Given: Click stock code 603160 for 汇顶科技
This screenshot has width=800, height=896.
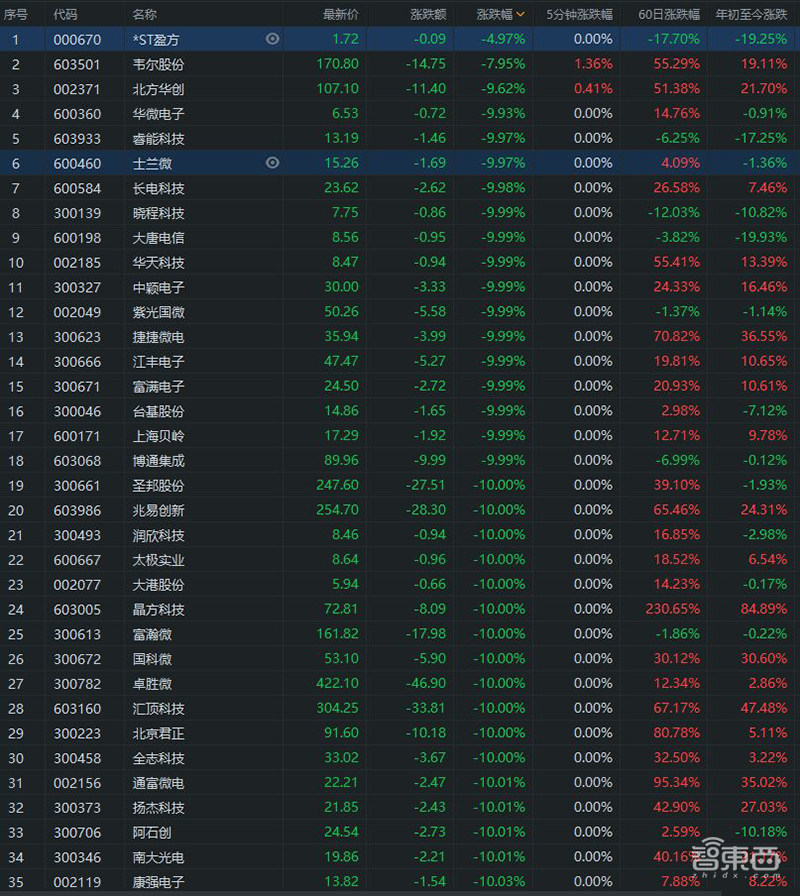Looking at the screenshot, I should [77, 708].
